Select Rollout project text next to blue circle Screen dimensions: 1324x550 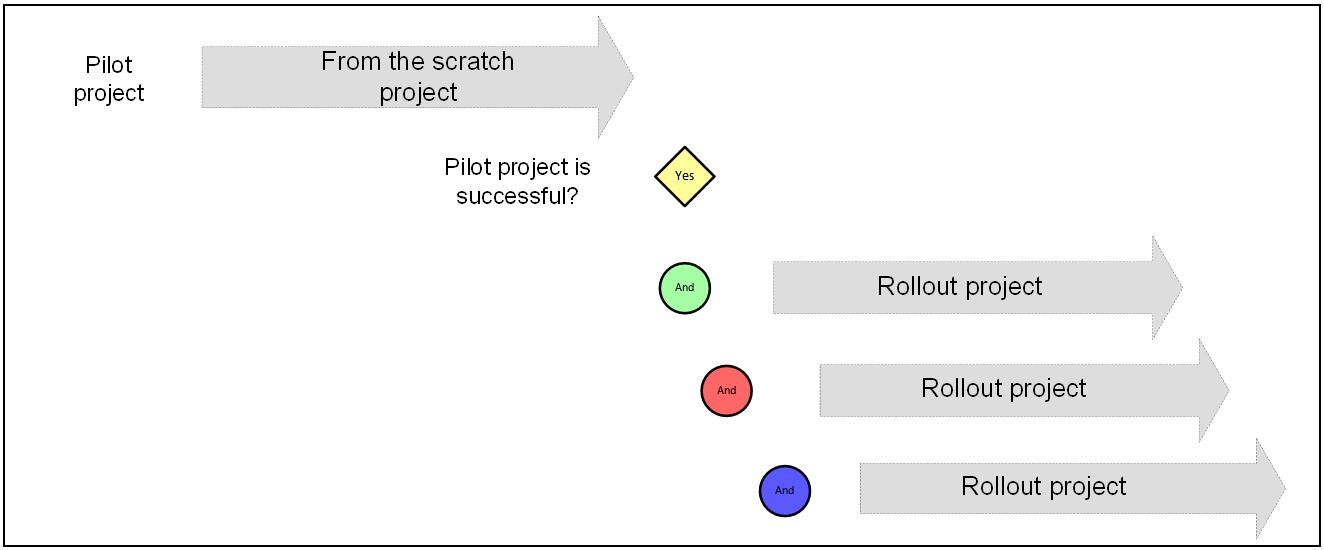1044,487
